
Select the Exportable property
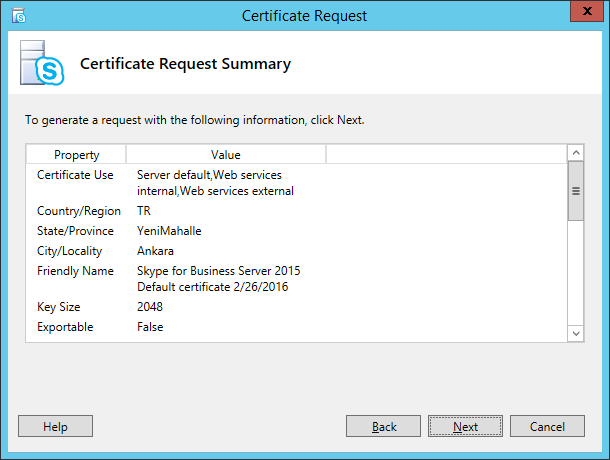click(65, 327)
